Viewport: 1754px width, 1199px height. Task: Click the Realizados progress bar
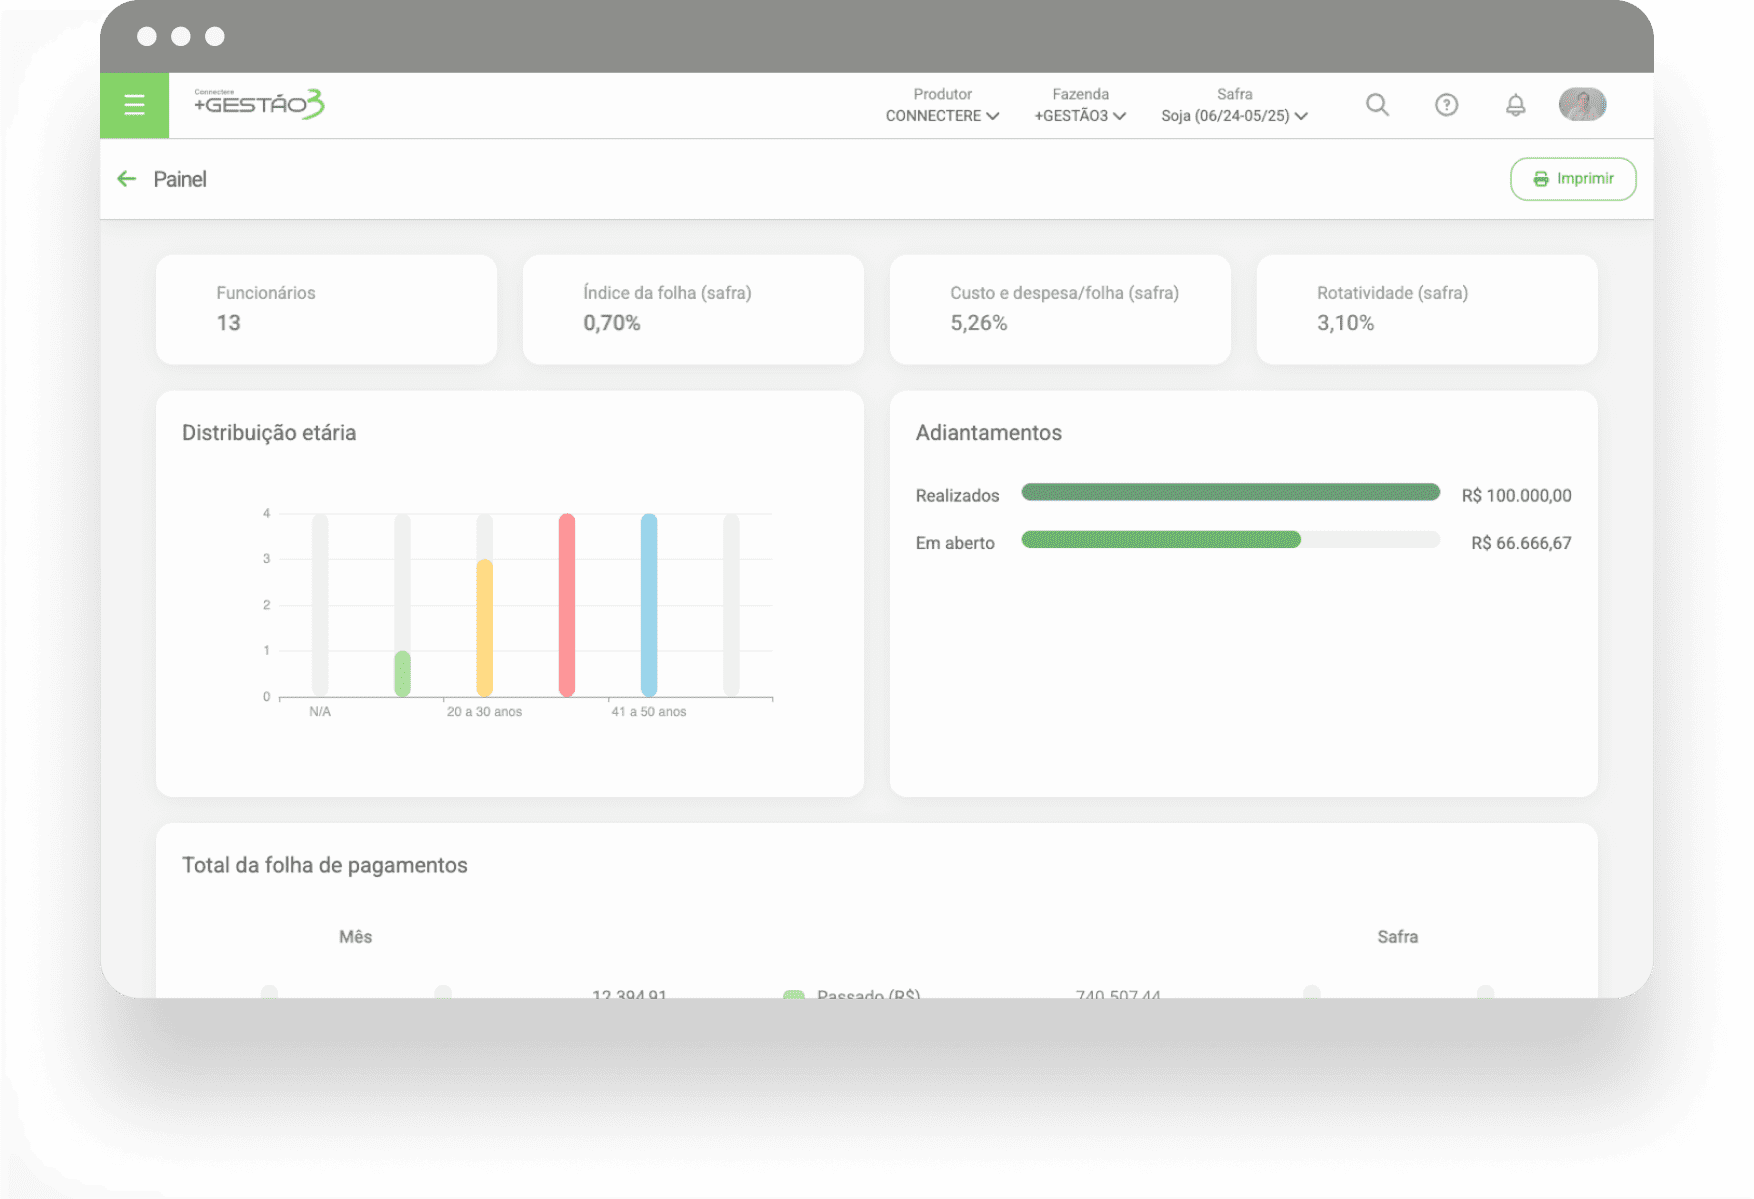tap(1230, 492)
